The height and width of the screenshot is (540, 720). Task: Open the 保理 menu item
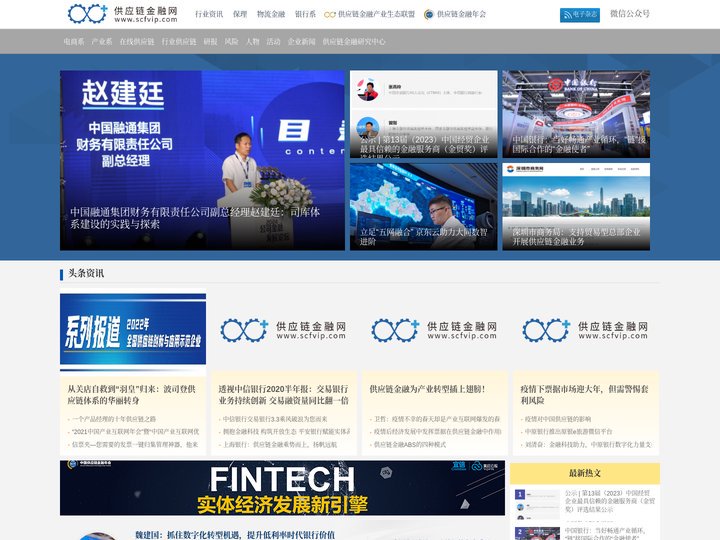pos(240,14)
